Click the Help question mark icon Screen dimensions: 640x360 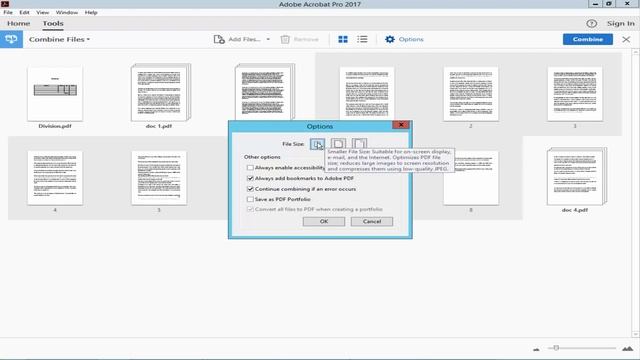(x=591, y=24)
